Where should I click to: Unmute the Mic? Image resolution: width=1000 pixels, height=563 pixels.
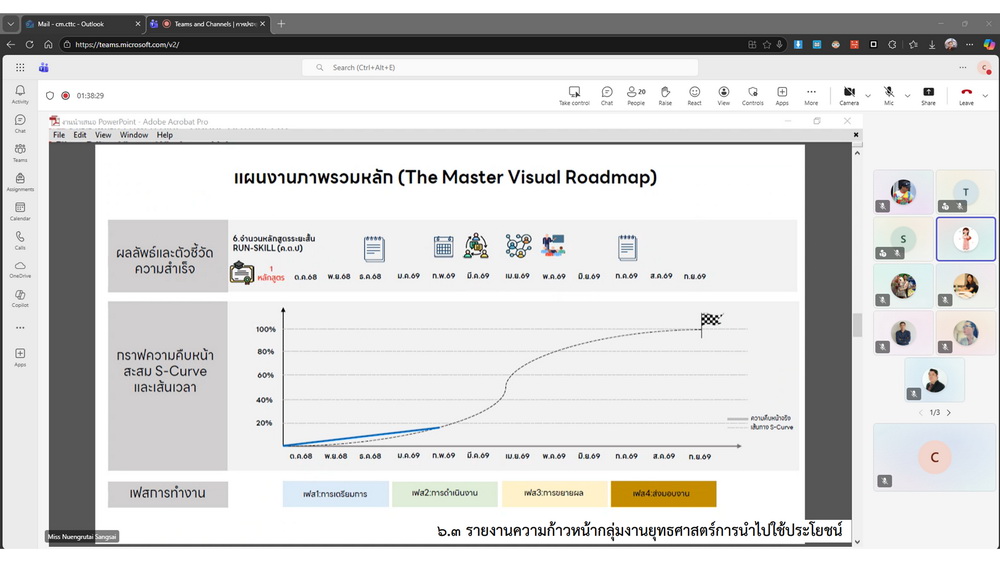(889, 95)
